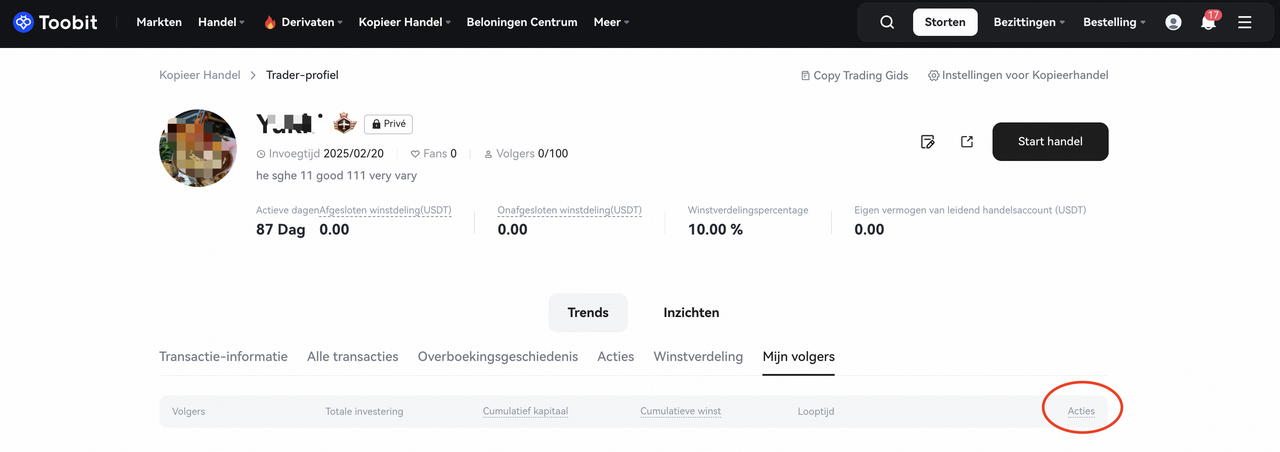Click the edit profile pencil icon

click(x=928, y=142)
